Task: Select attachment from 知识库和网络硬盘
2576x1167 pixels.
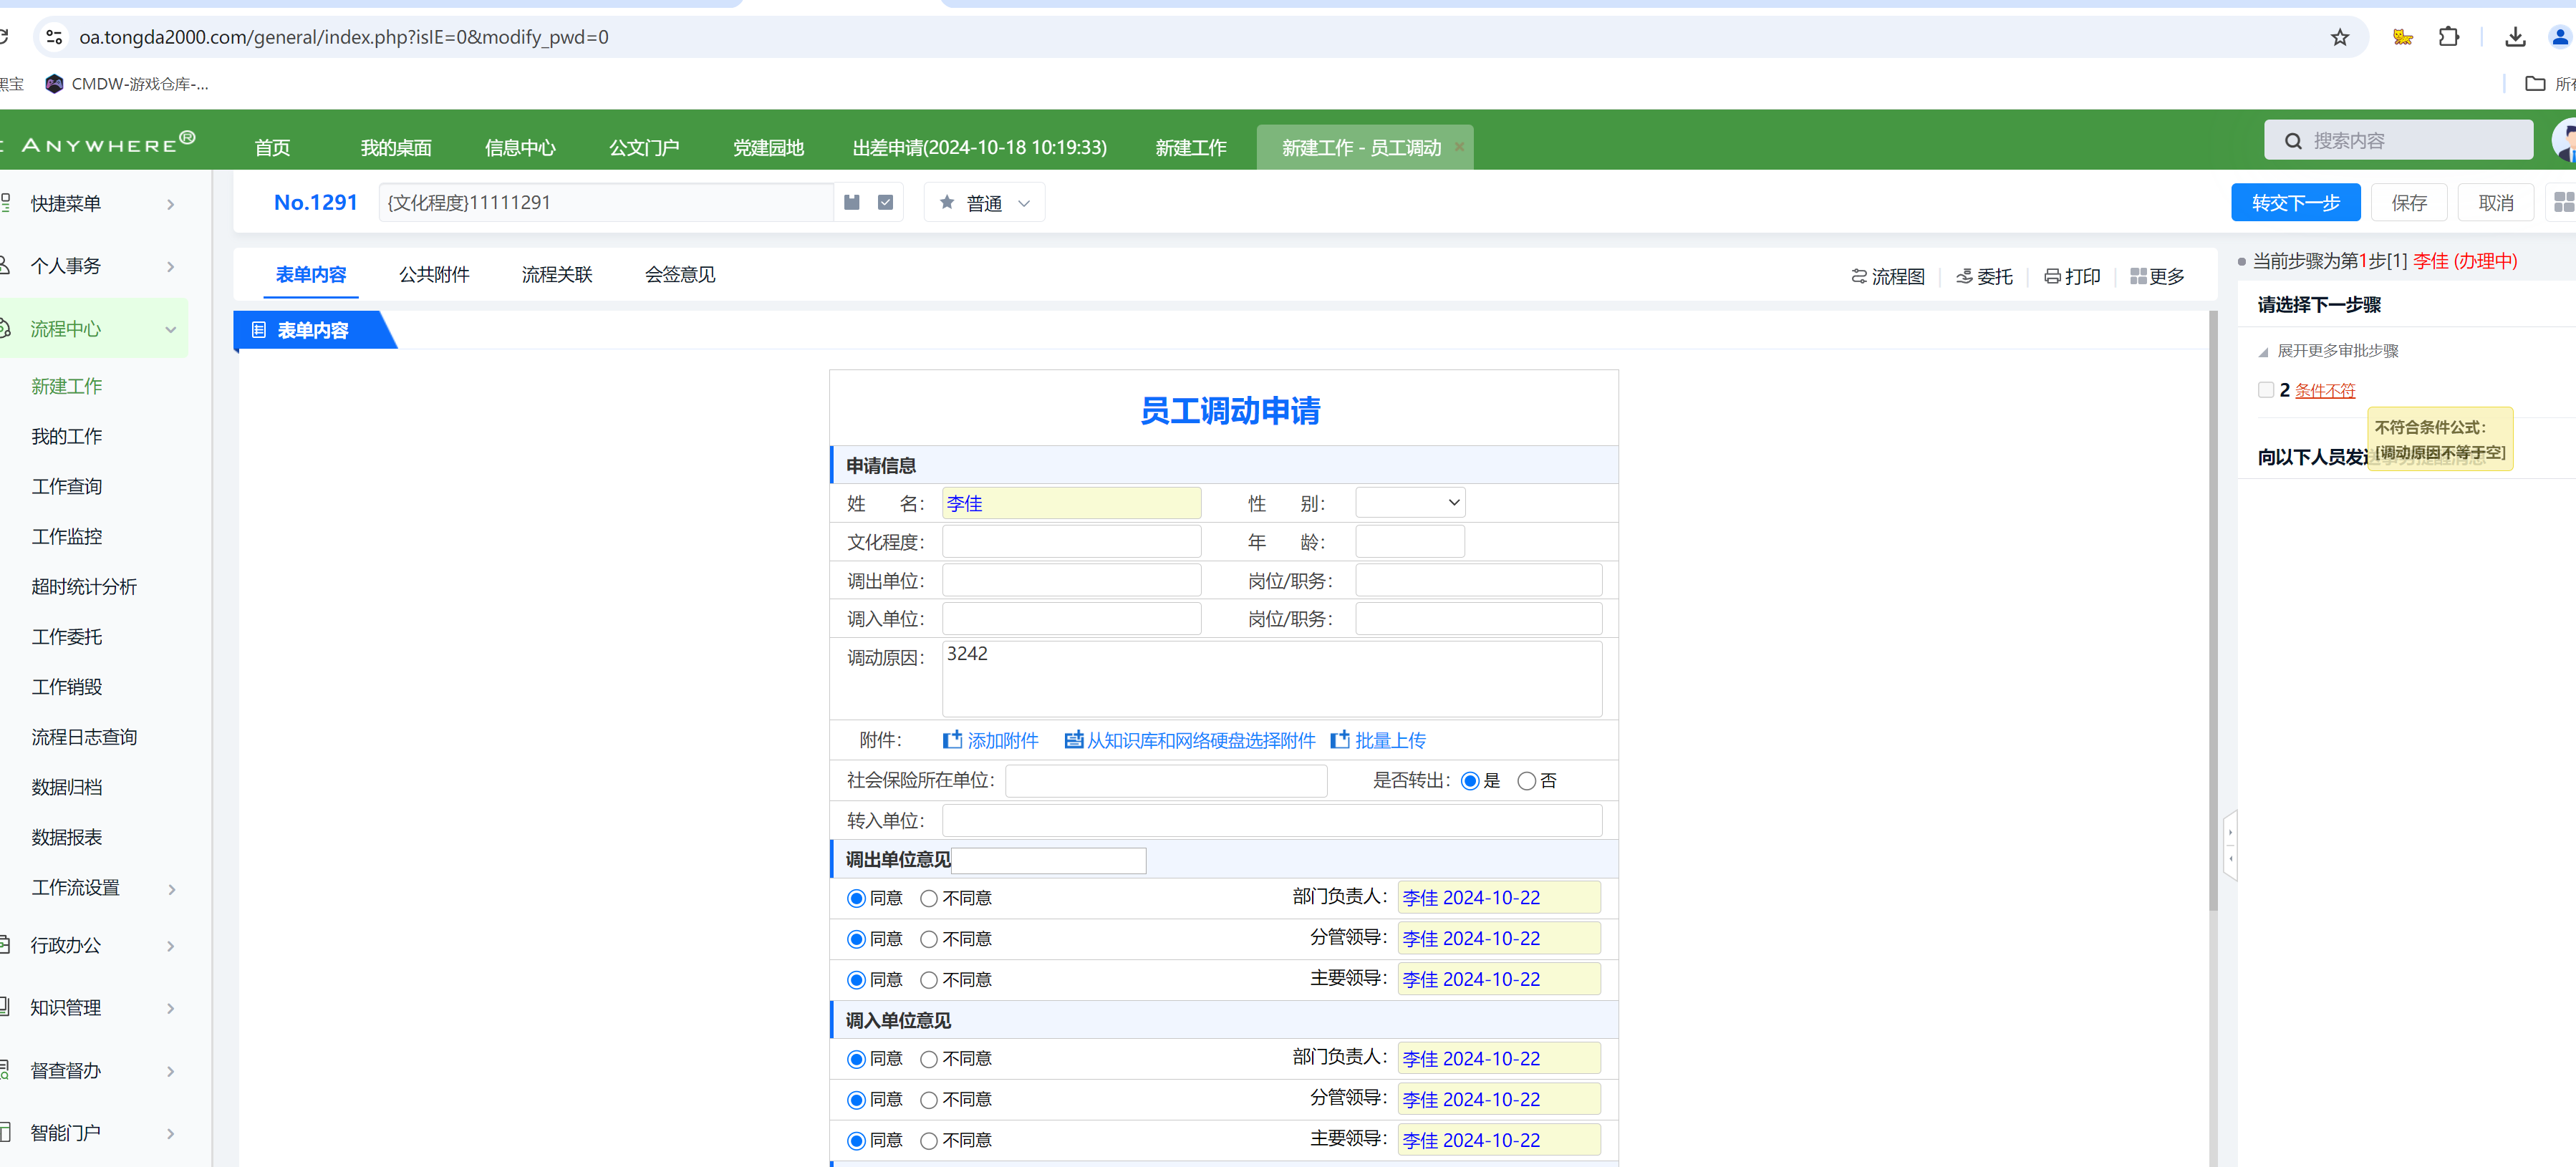Action: (x=1190, y=740)
